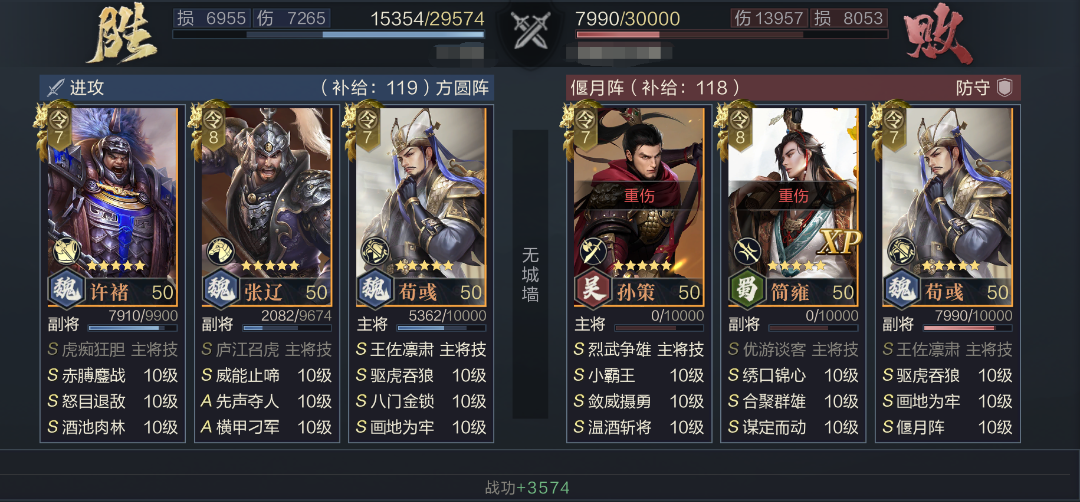Click the 吴 faction badge next to 孙策
Viewport: 1080px width, 502px height.
point(592,289)
